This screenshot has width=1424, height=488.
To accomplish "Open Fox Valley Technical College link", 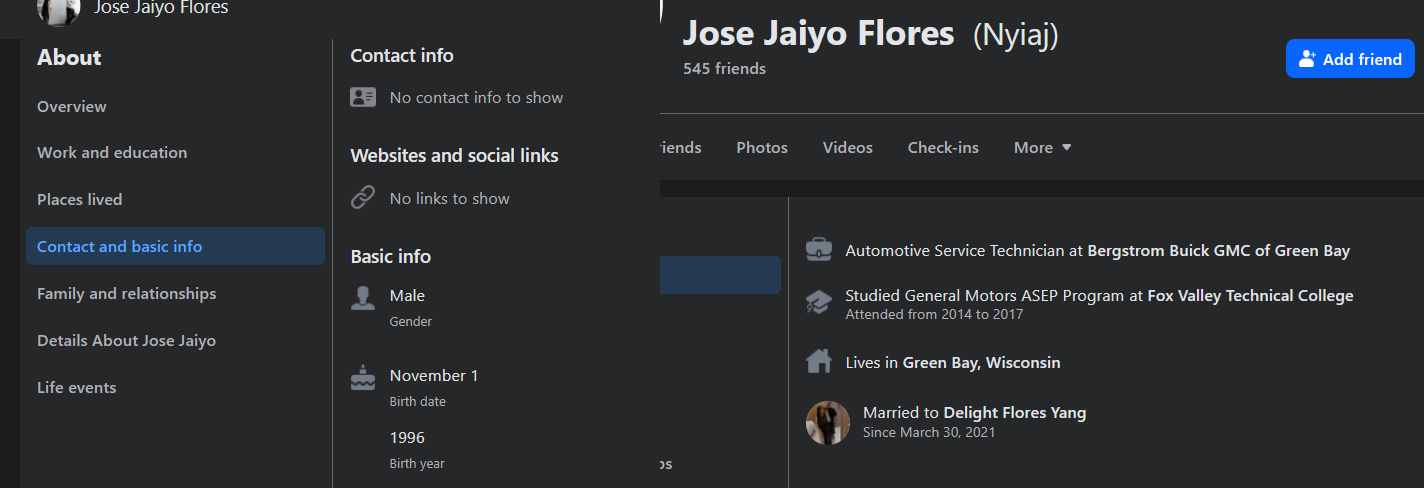I will tap(1250, 296).
